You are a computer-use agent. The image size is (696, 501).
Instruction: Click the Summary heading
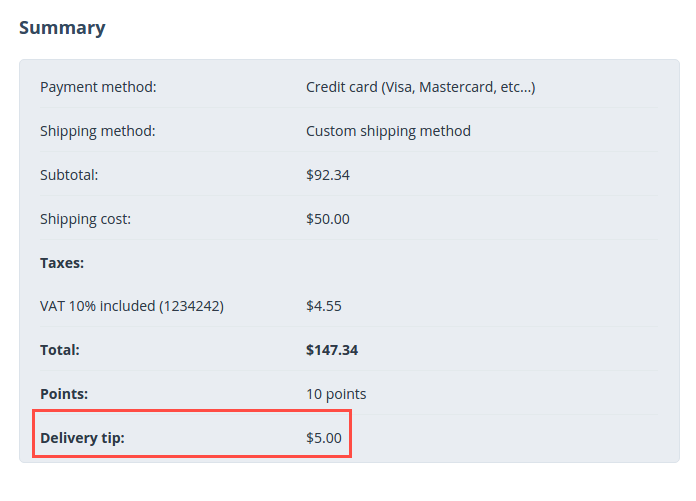point(62,28)
